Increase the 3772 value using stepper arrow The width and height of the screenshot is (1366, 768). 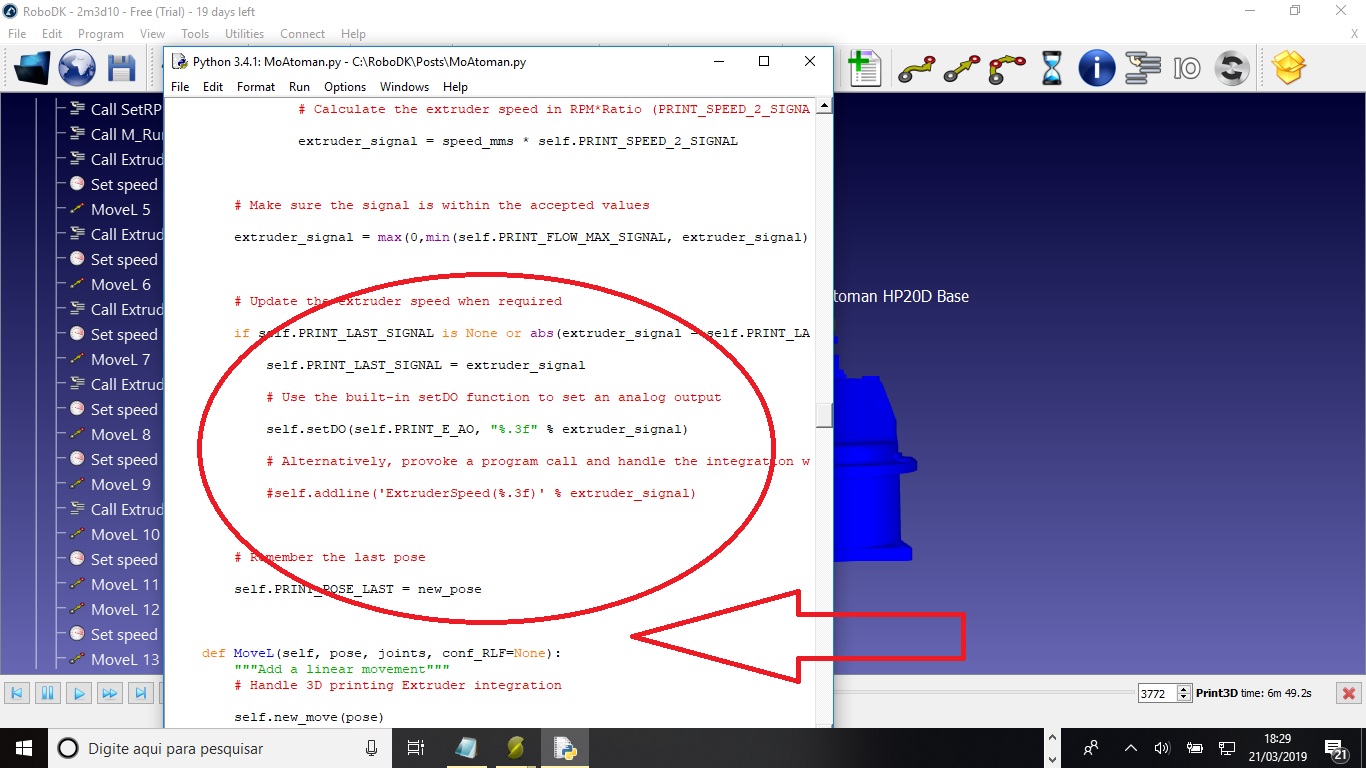[1184, 689]
